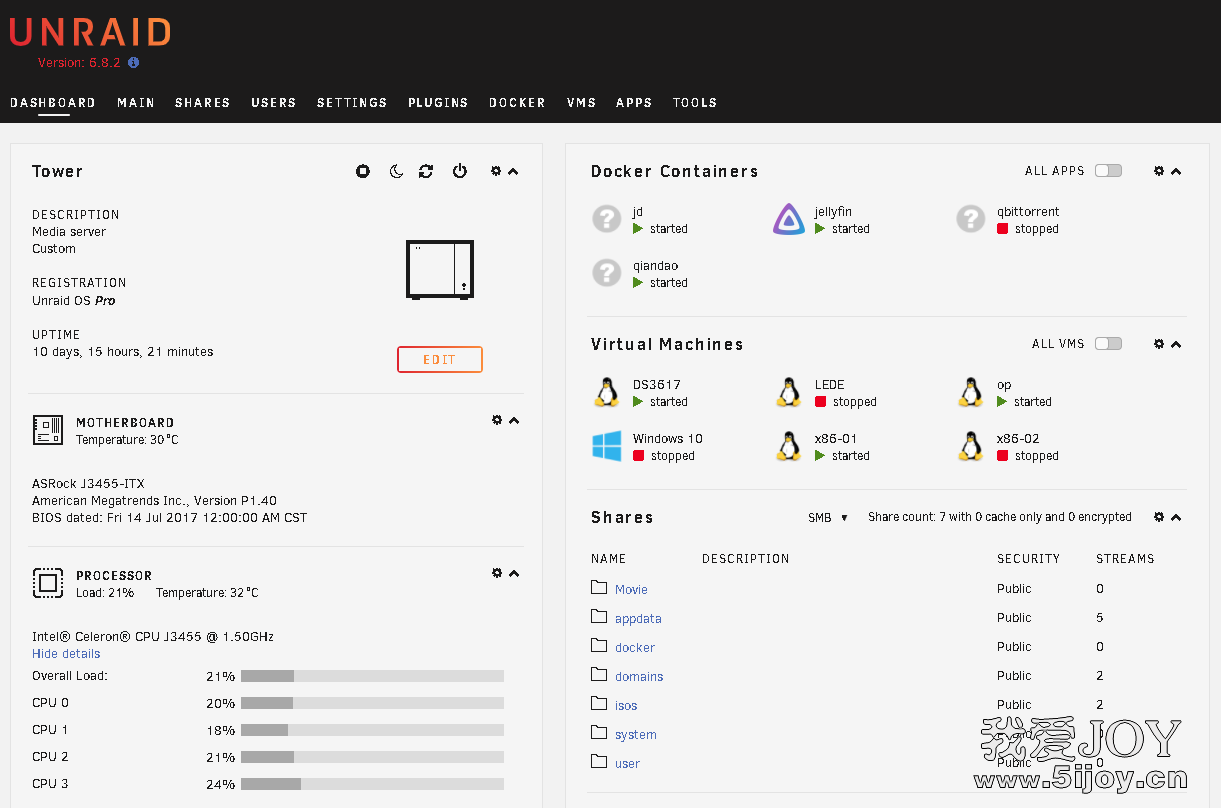This screenshot has height=808, width=1221.
Task: Click the DS3617 penguin icon
Action: pos(607,392)
